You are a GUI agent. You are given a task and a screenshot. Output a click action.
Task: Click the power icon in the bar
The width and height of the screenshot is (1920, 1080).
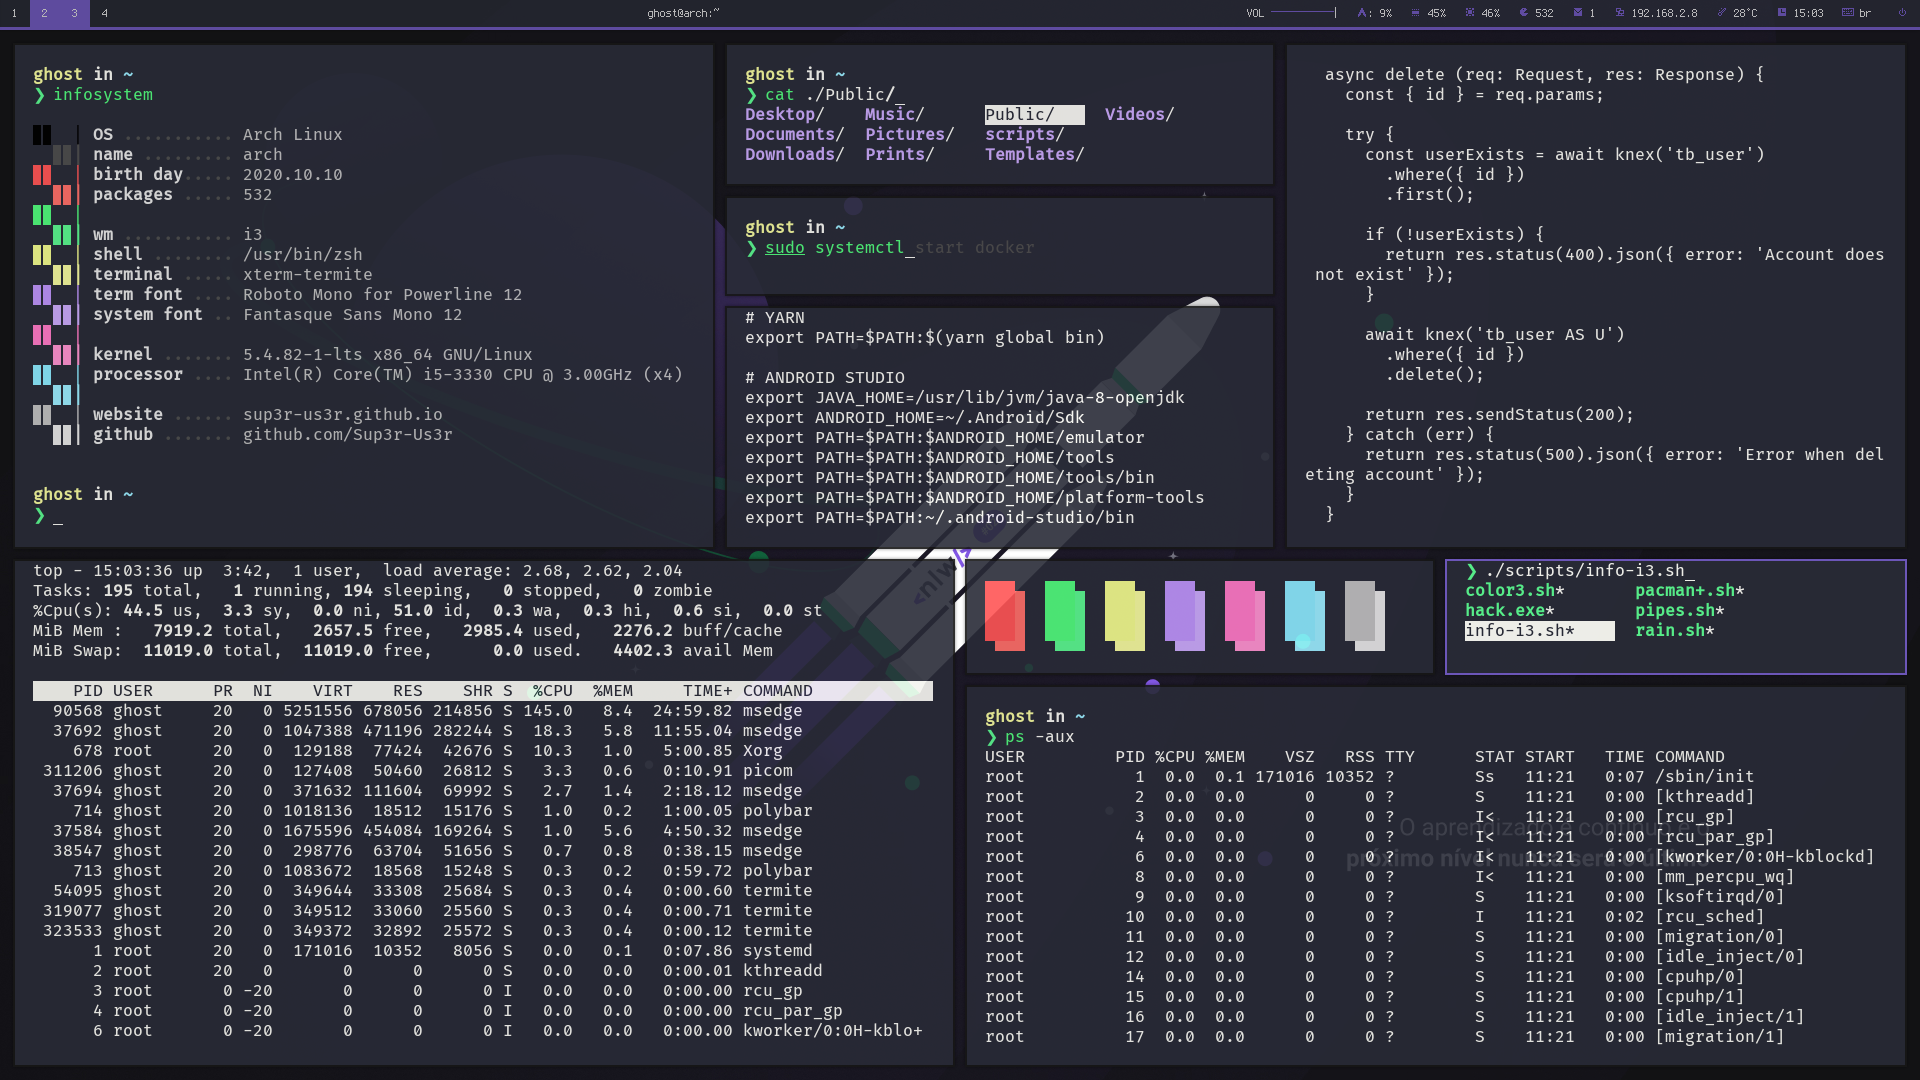click(x=1902, y=13)
